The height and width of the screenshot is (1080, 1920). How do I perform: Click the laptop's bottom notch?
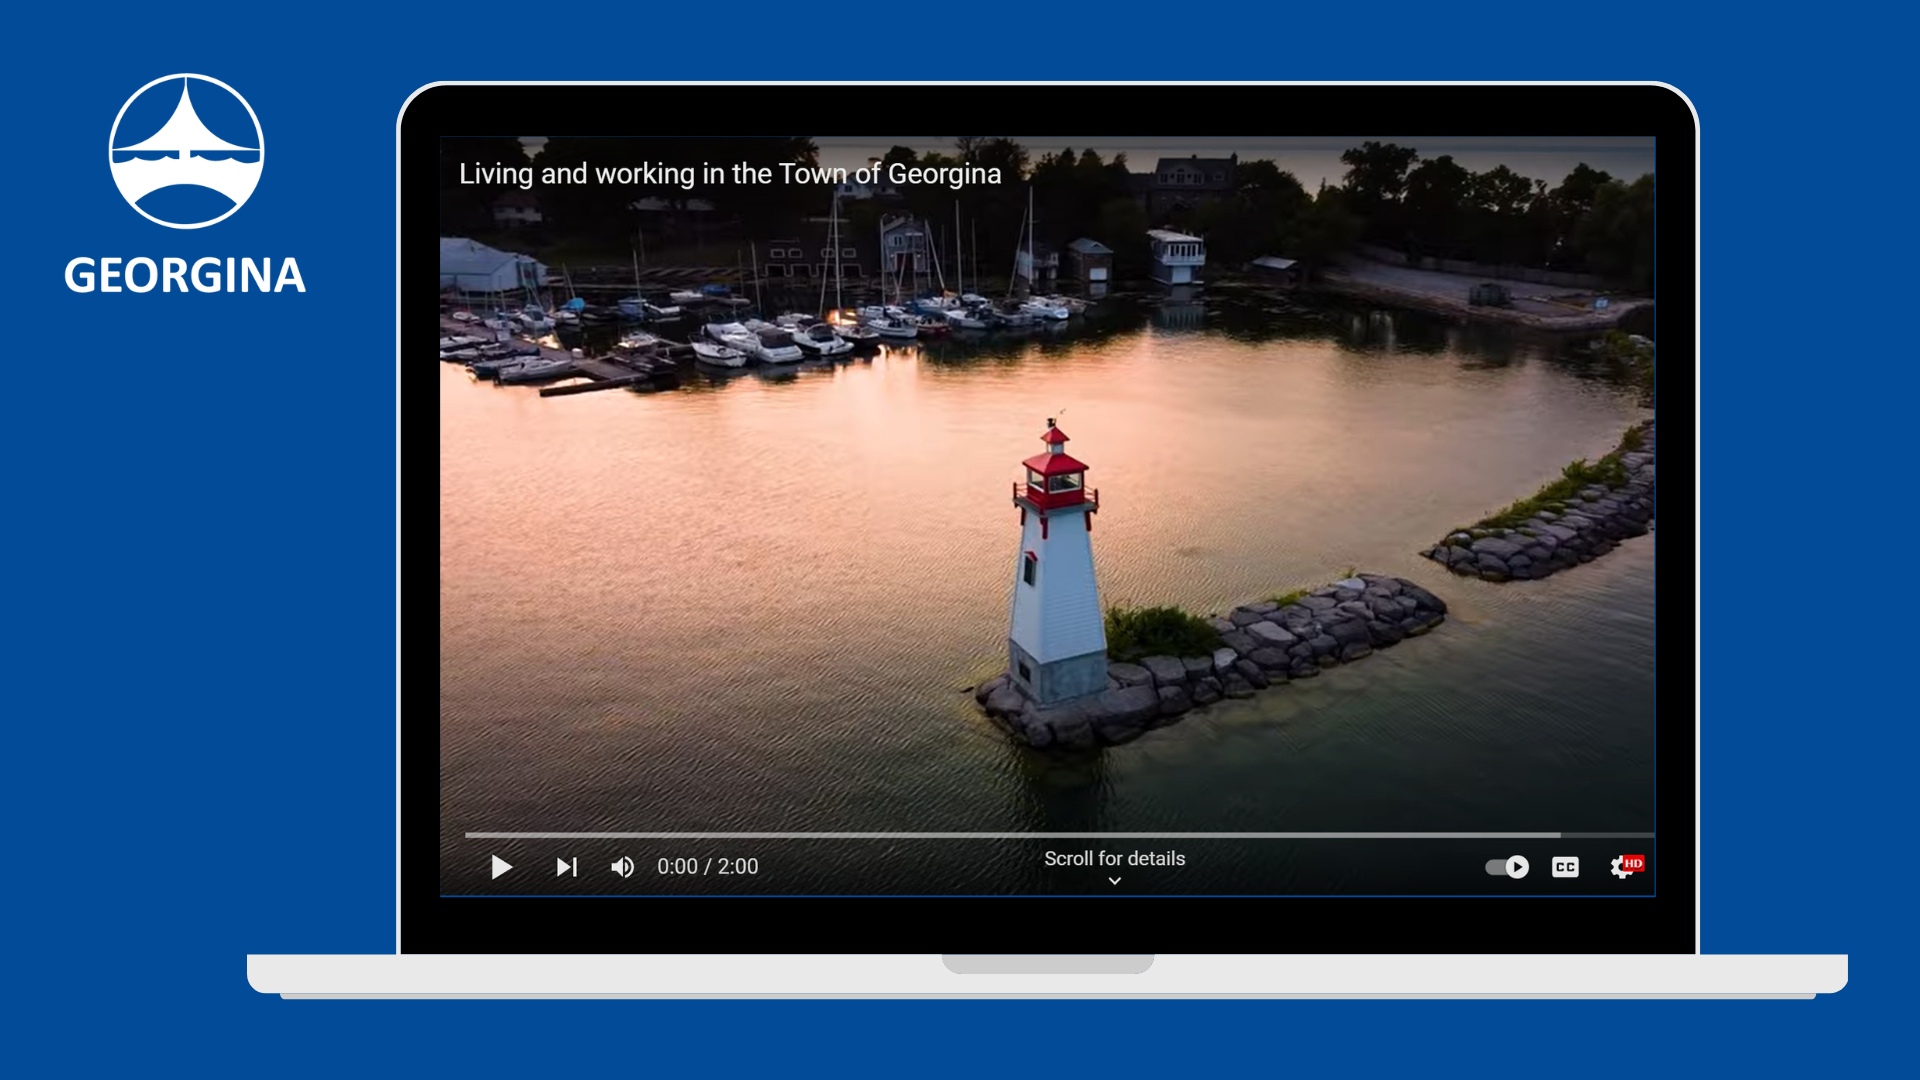[x=1047, y=963]
